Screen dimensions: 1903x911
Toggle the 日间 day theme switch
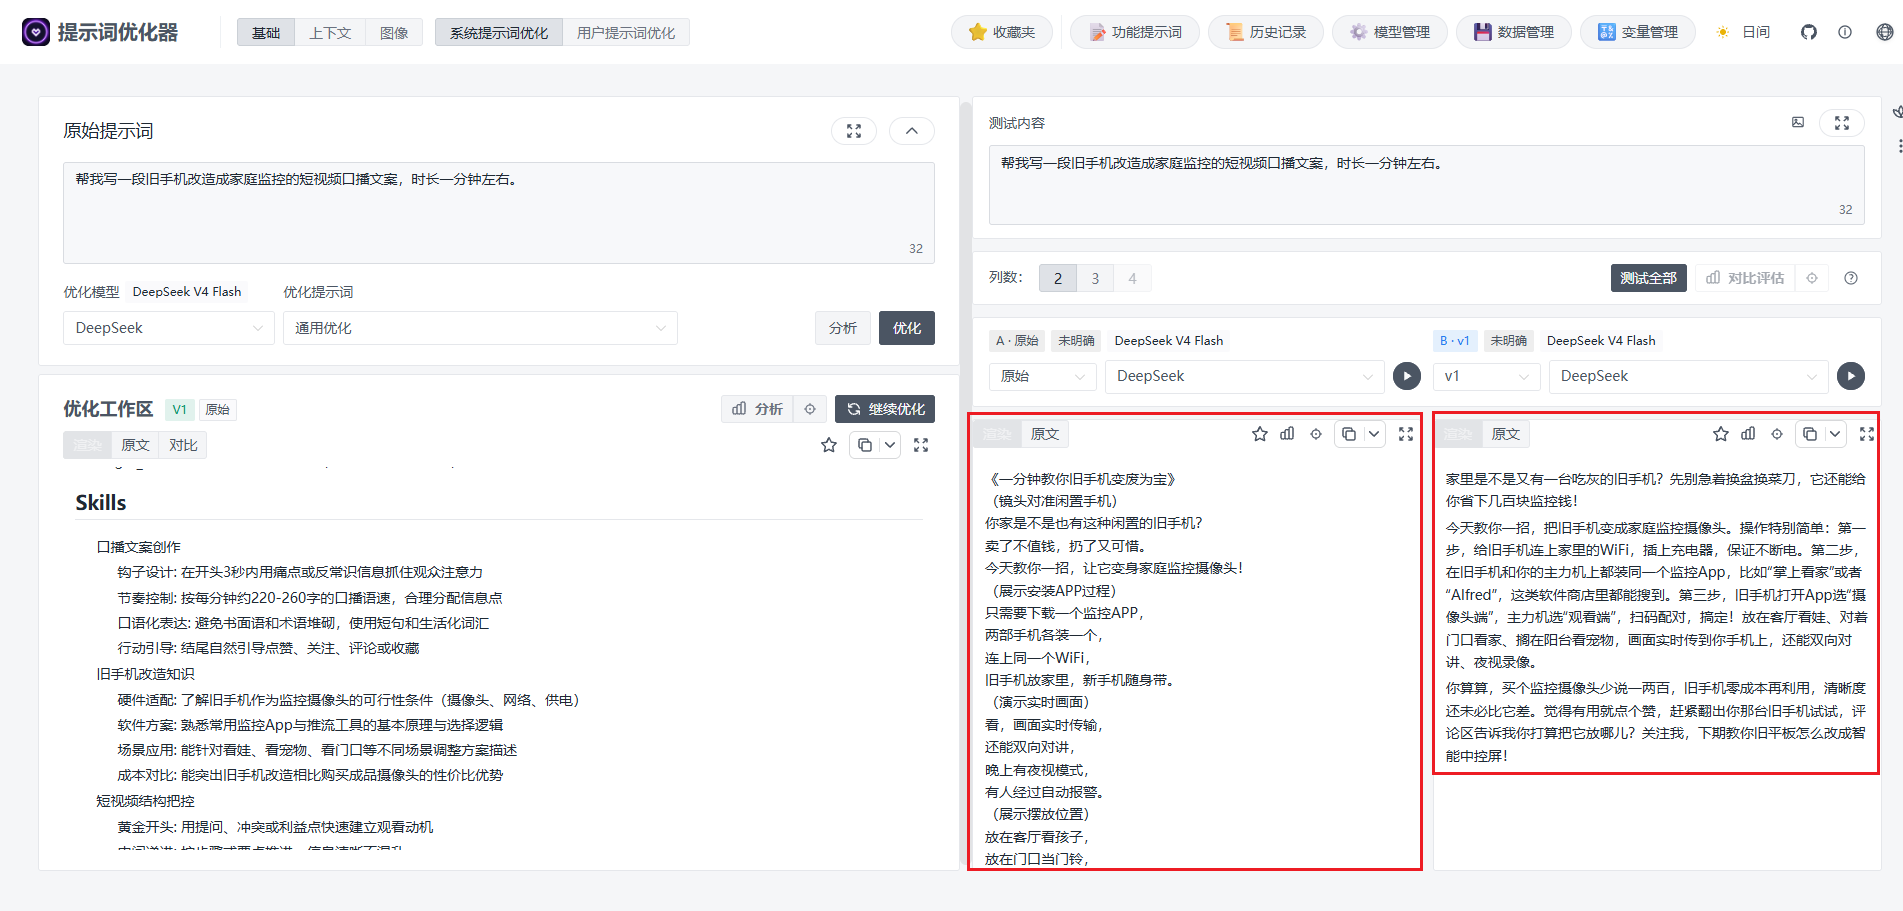coord(1745,32)
